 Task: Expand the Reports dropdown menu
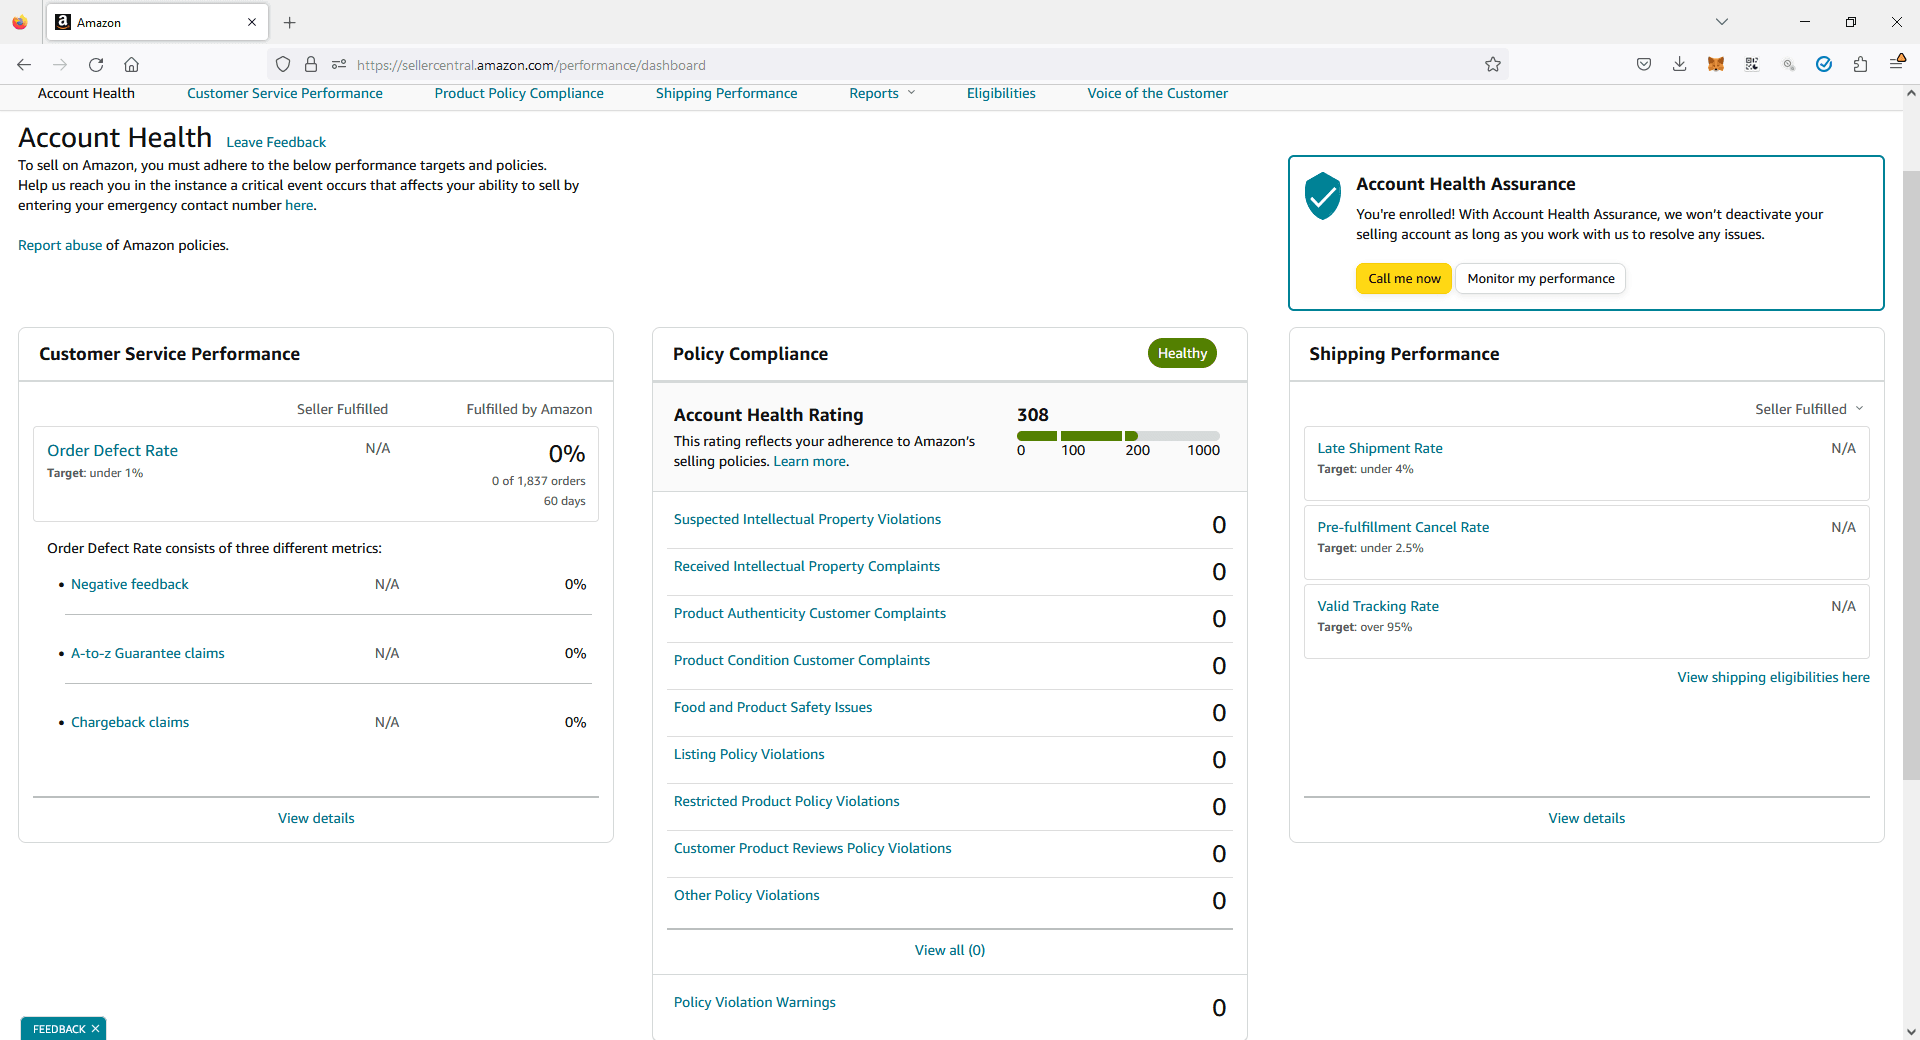(882, 93)
